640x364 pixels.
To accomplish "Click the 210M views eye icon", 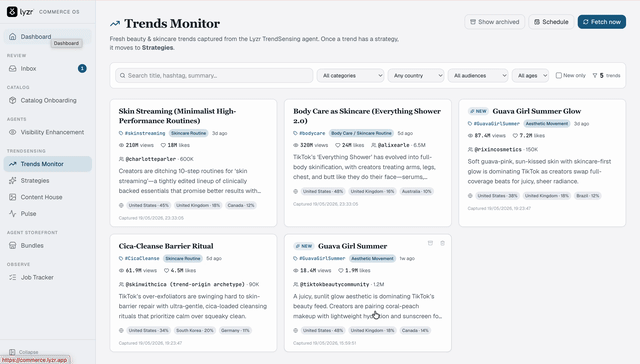I will (x=121, y=145).
